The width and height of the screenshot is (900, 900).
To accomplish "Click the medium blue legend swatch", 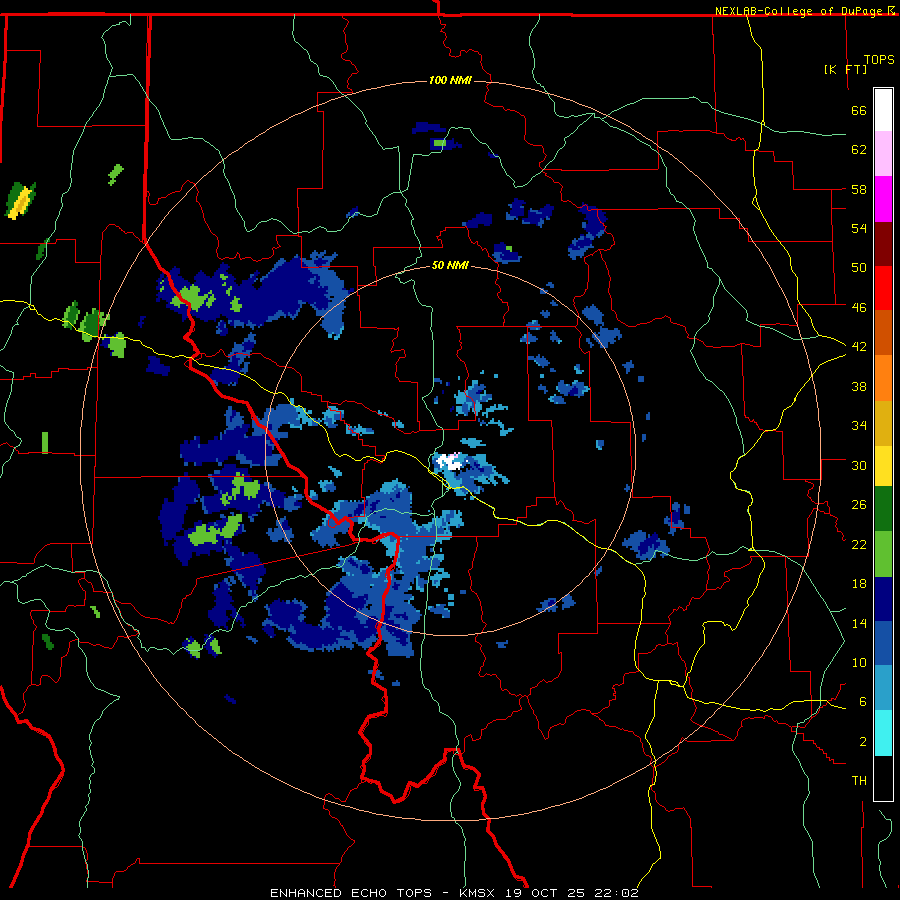I will (x=883, y=643).
